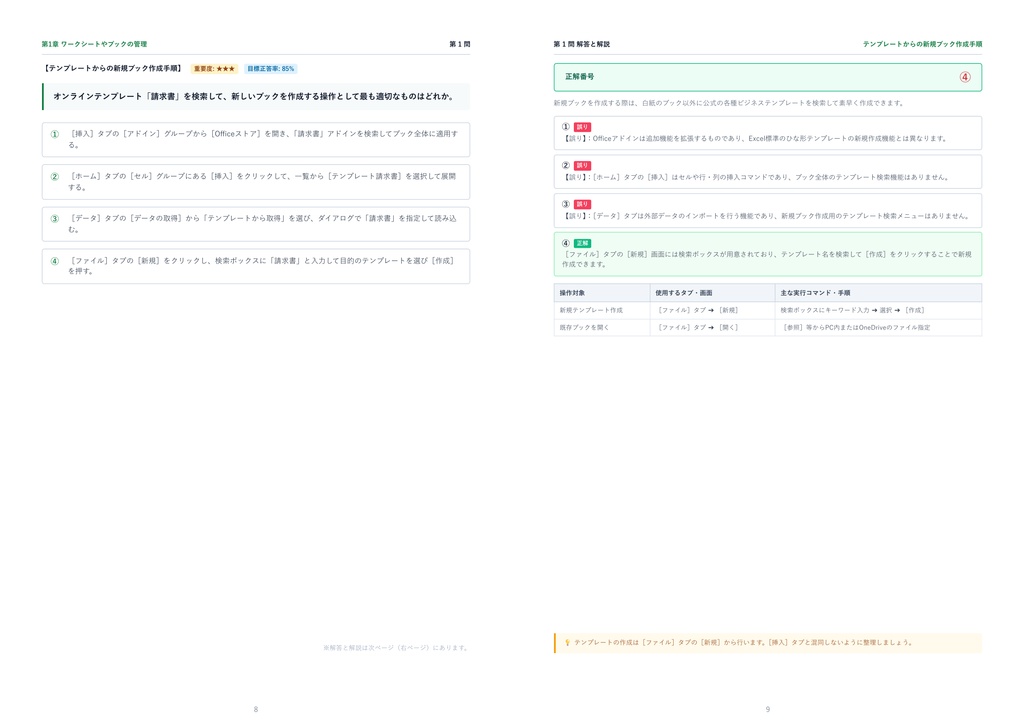Click the '正解番号' label
The height and width of the screenshot is (724, 1024).
point(579,77)
